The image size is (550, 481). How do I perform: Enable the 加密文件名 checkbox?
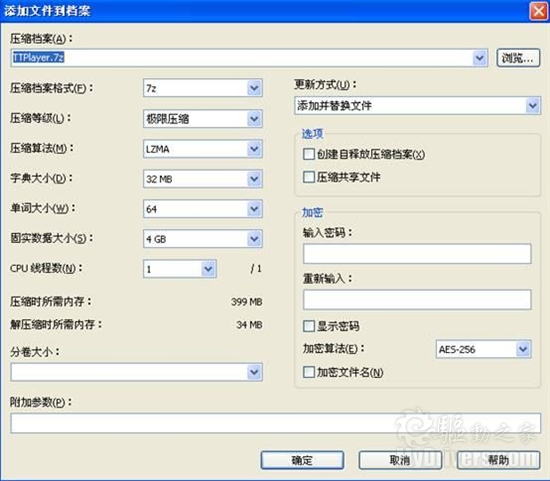[x=309, y=372]
